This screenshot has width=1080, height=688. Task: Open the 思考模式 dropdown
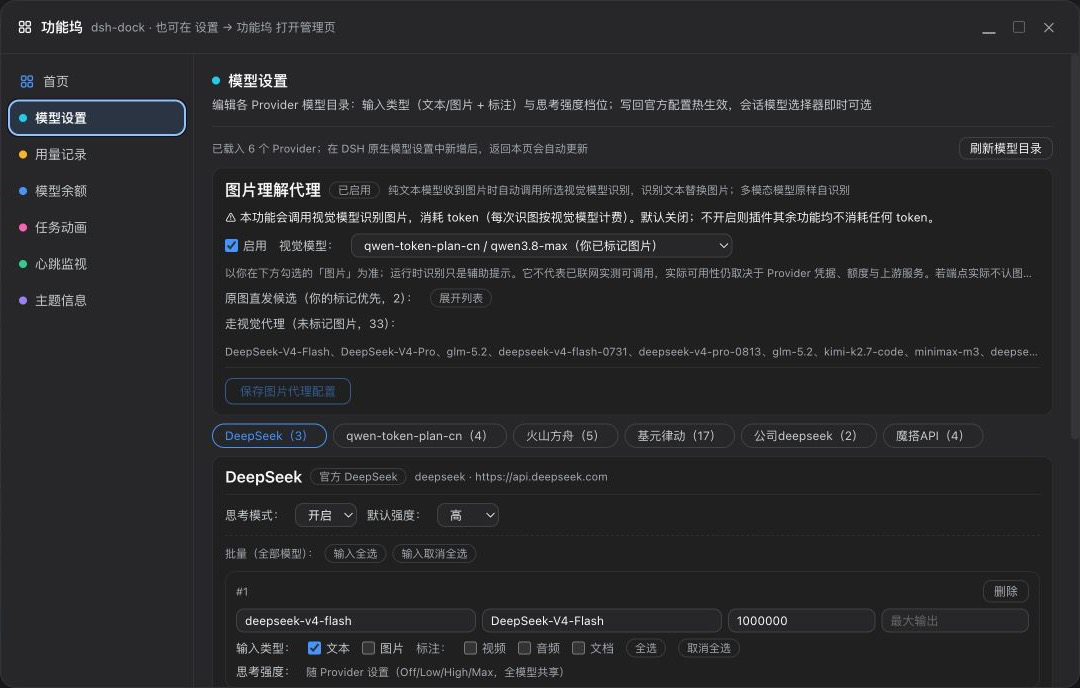pos(326,515)
